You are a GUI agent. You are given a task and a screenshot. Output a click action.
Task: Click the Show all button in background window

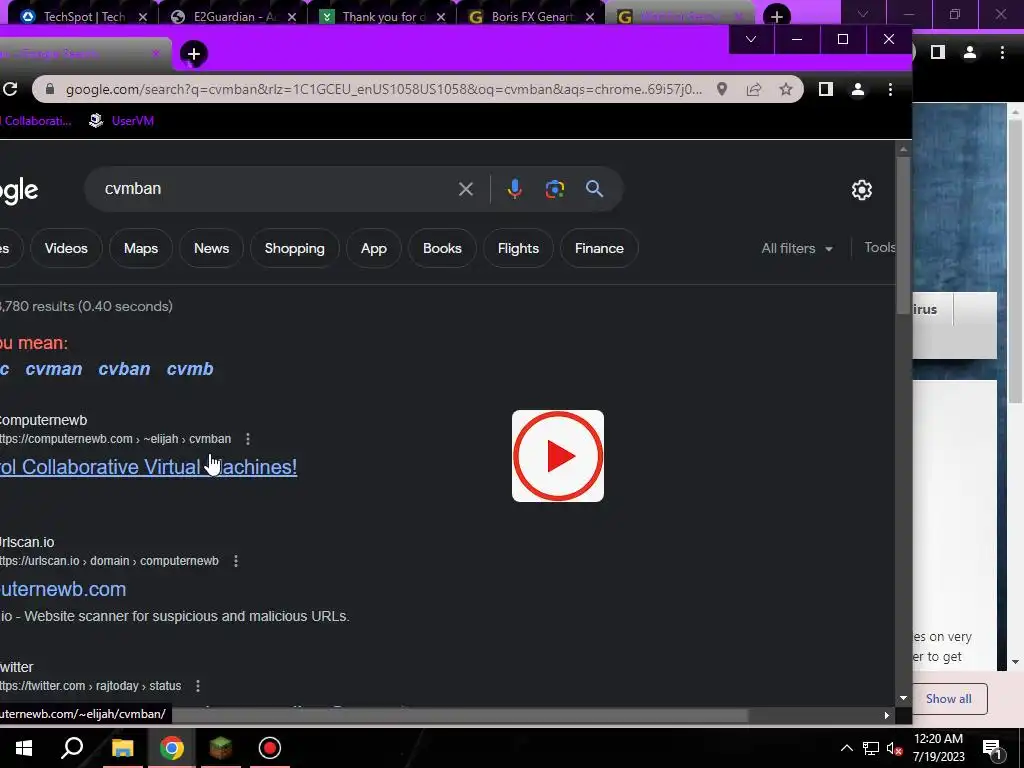(949, 699)
